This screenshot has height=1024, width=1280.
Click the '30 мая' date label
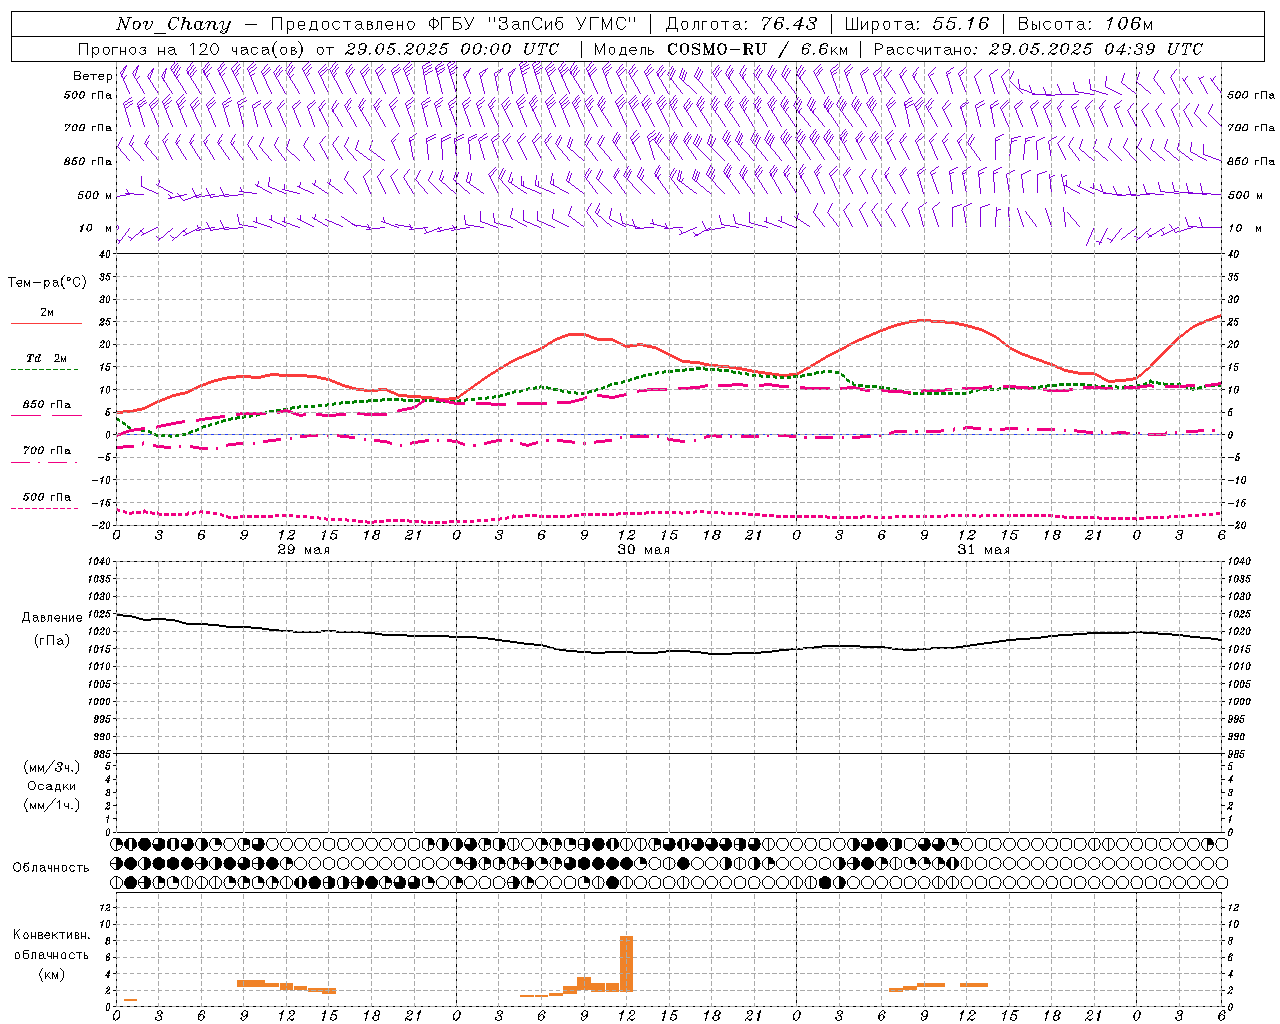point(643,550)
